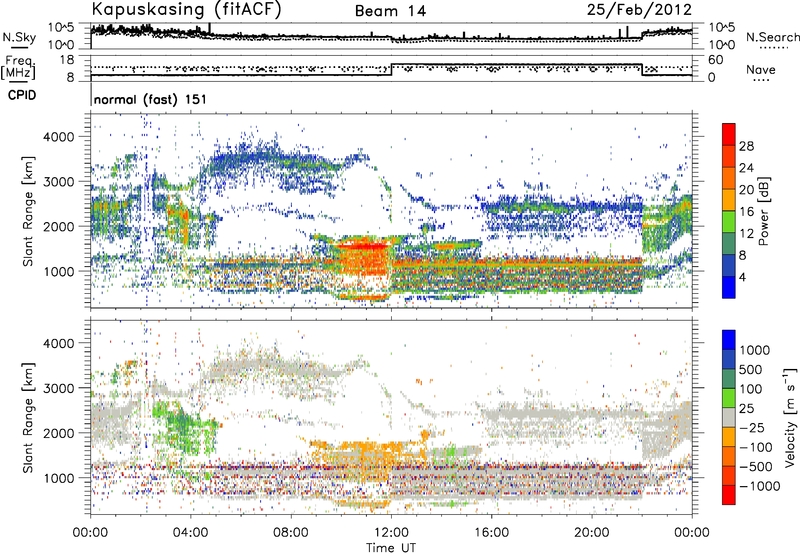The width and height of the screenshot is (800, 554).
Task: Click the 'CPID' row label
Action: click(22, 95)
